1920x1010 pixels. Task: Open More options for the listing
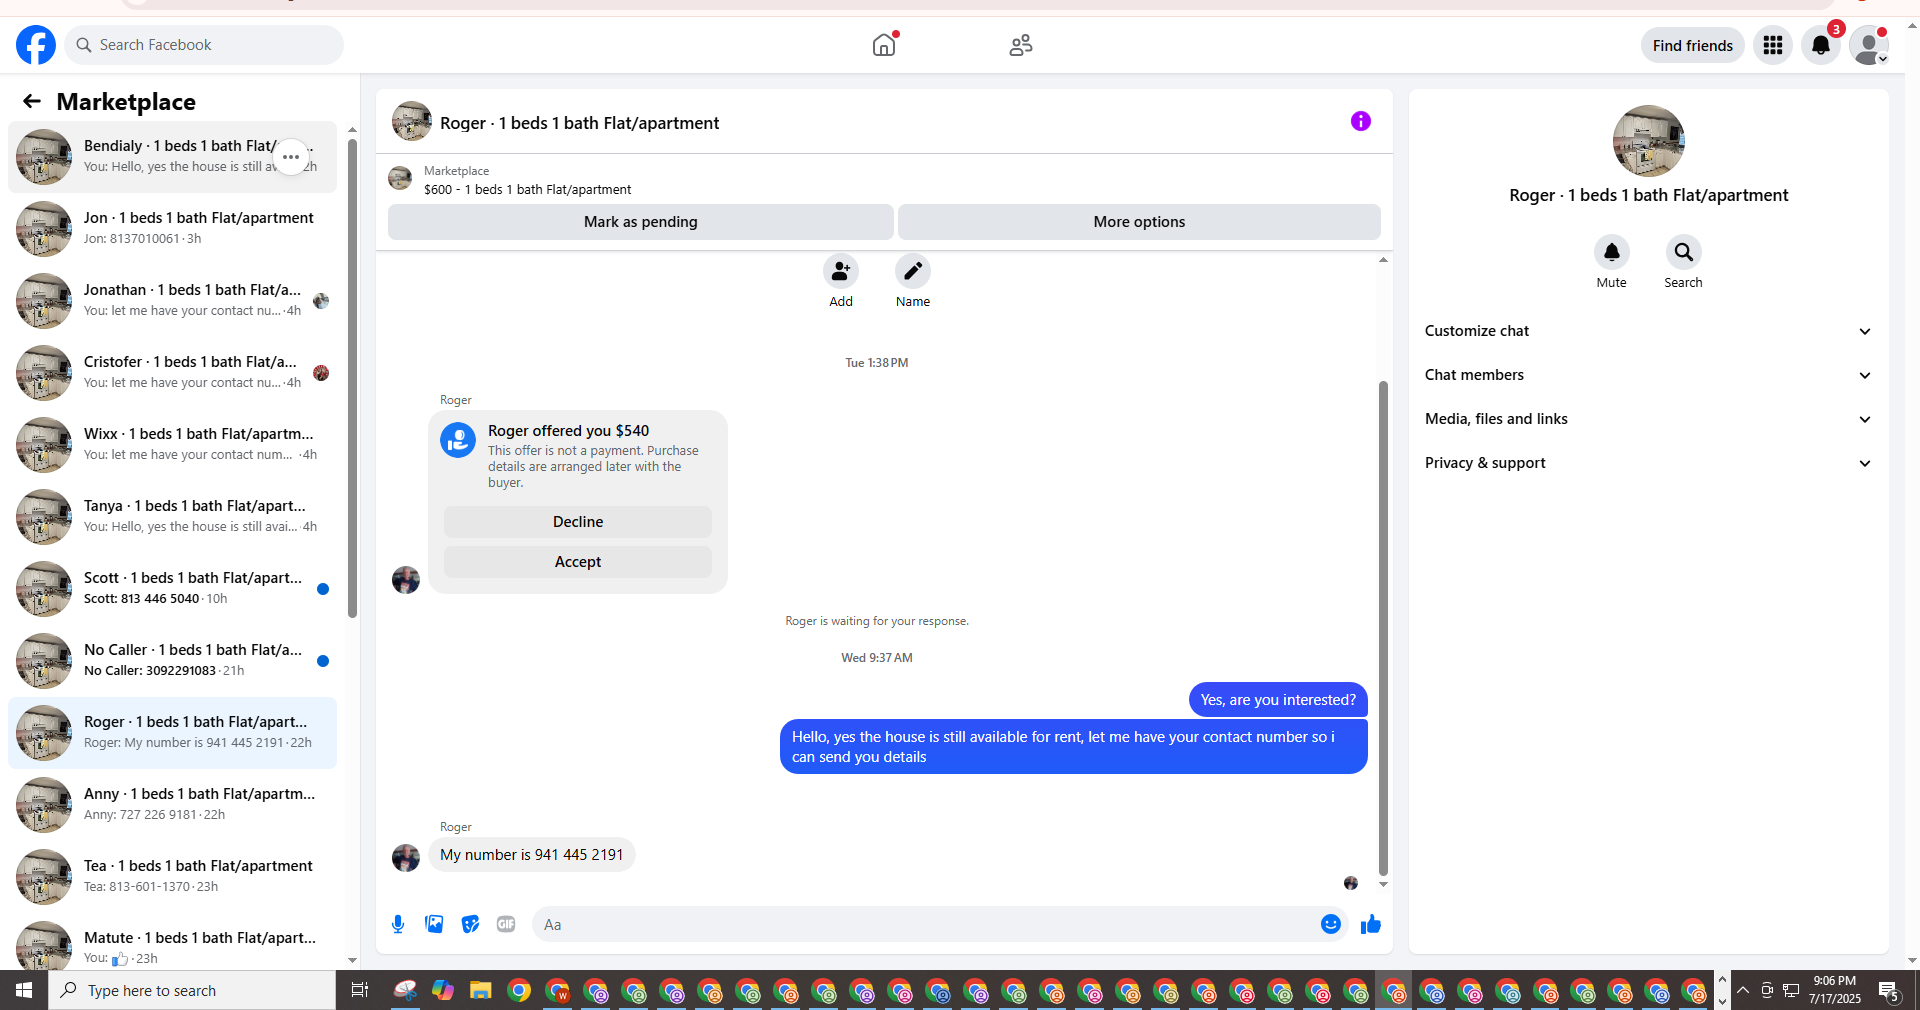coord(1139,222)
